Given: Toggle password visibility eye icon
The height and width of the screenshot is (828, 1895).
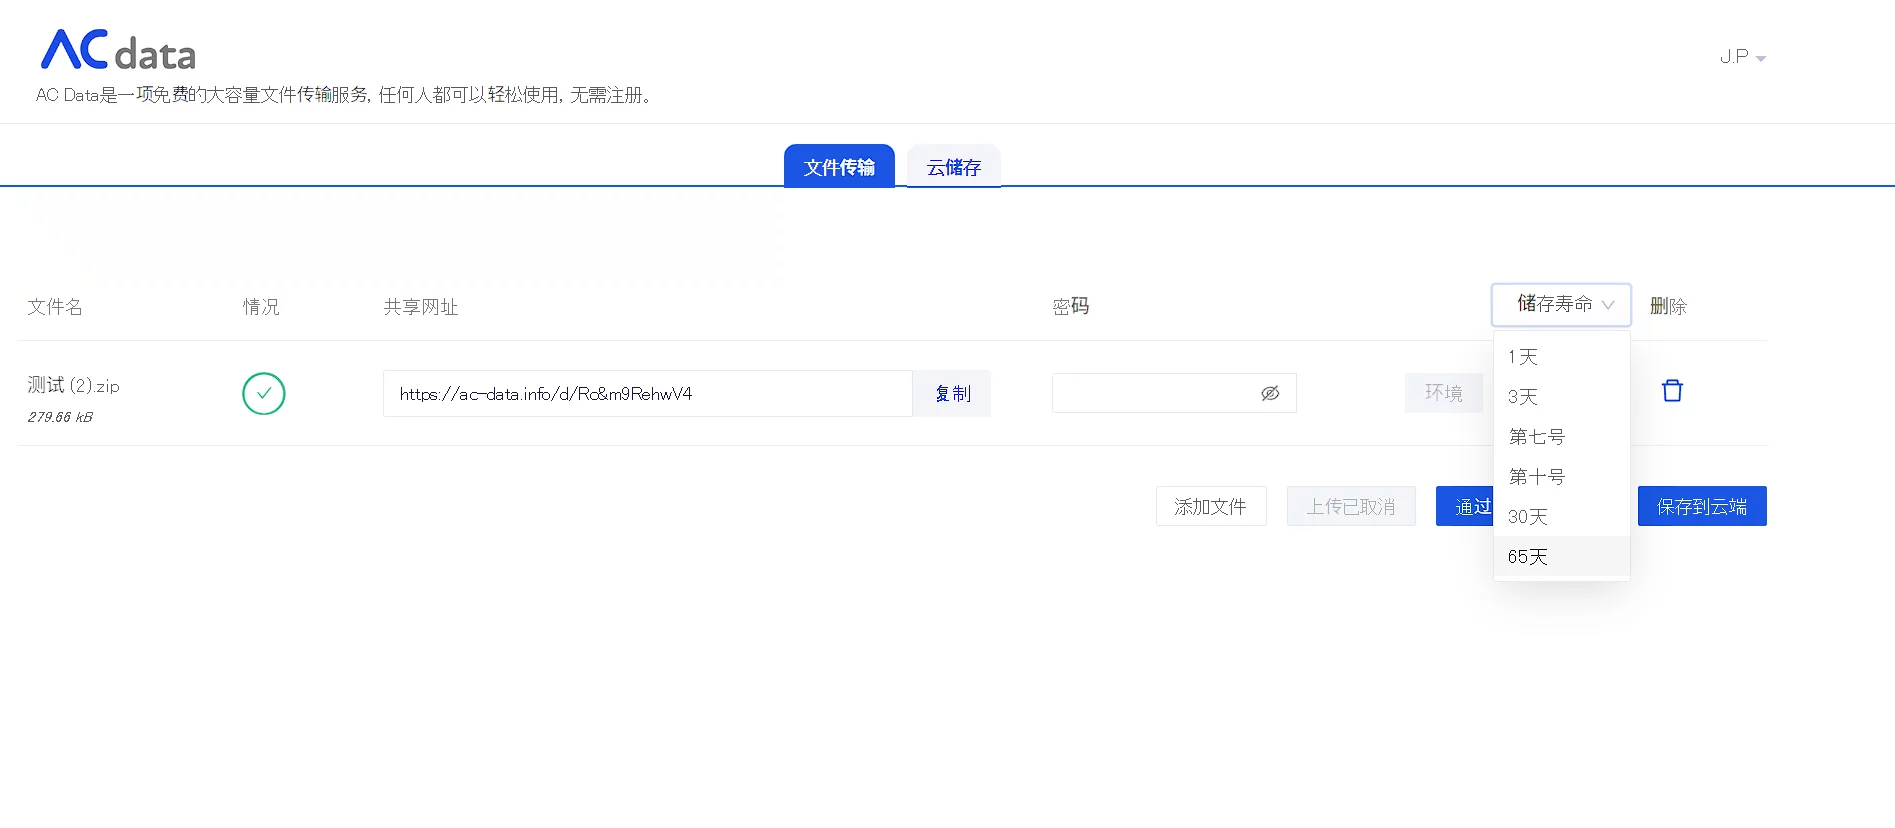Looking at the screenshot, I should coord(1270,393).
